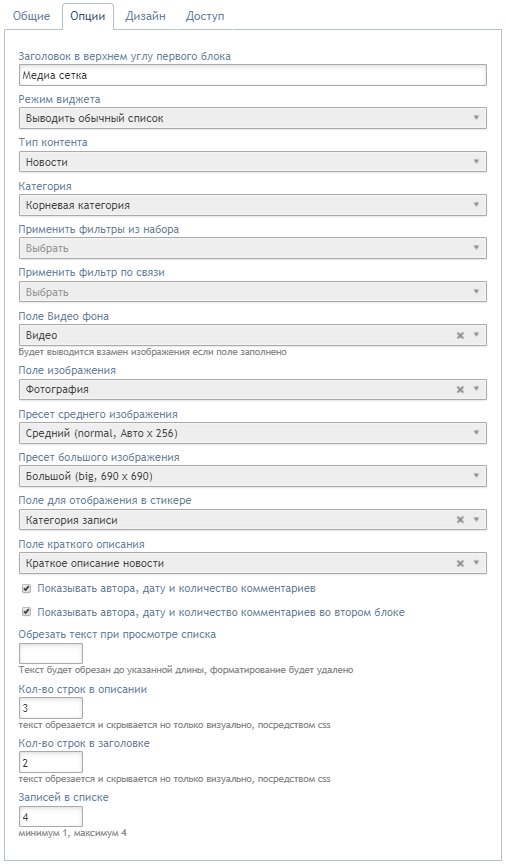Remove Категория записи selection via x icon
506x867 pixels.
(460, 520)
